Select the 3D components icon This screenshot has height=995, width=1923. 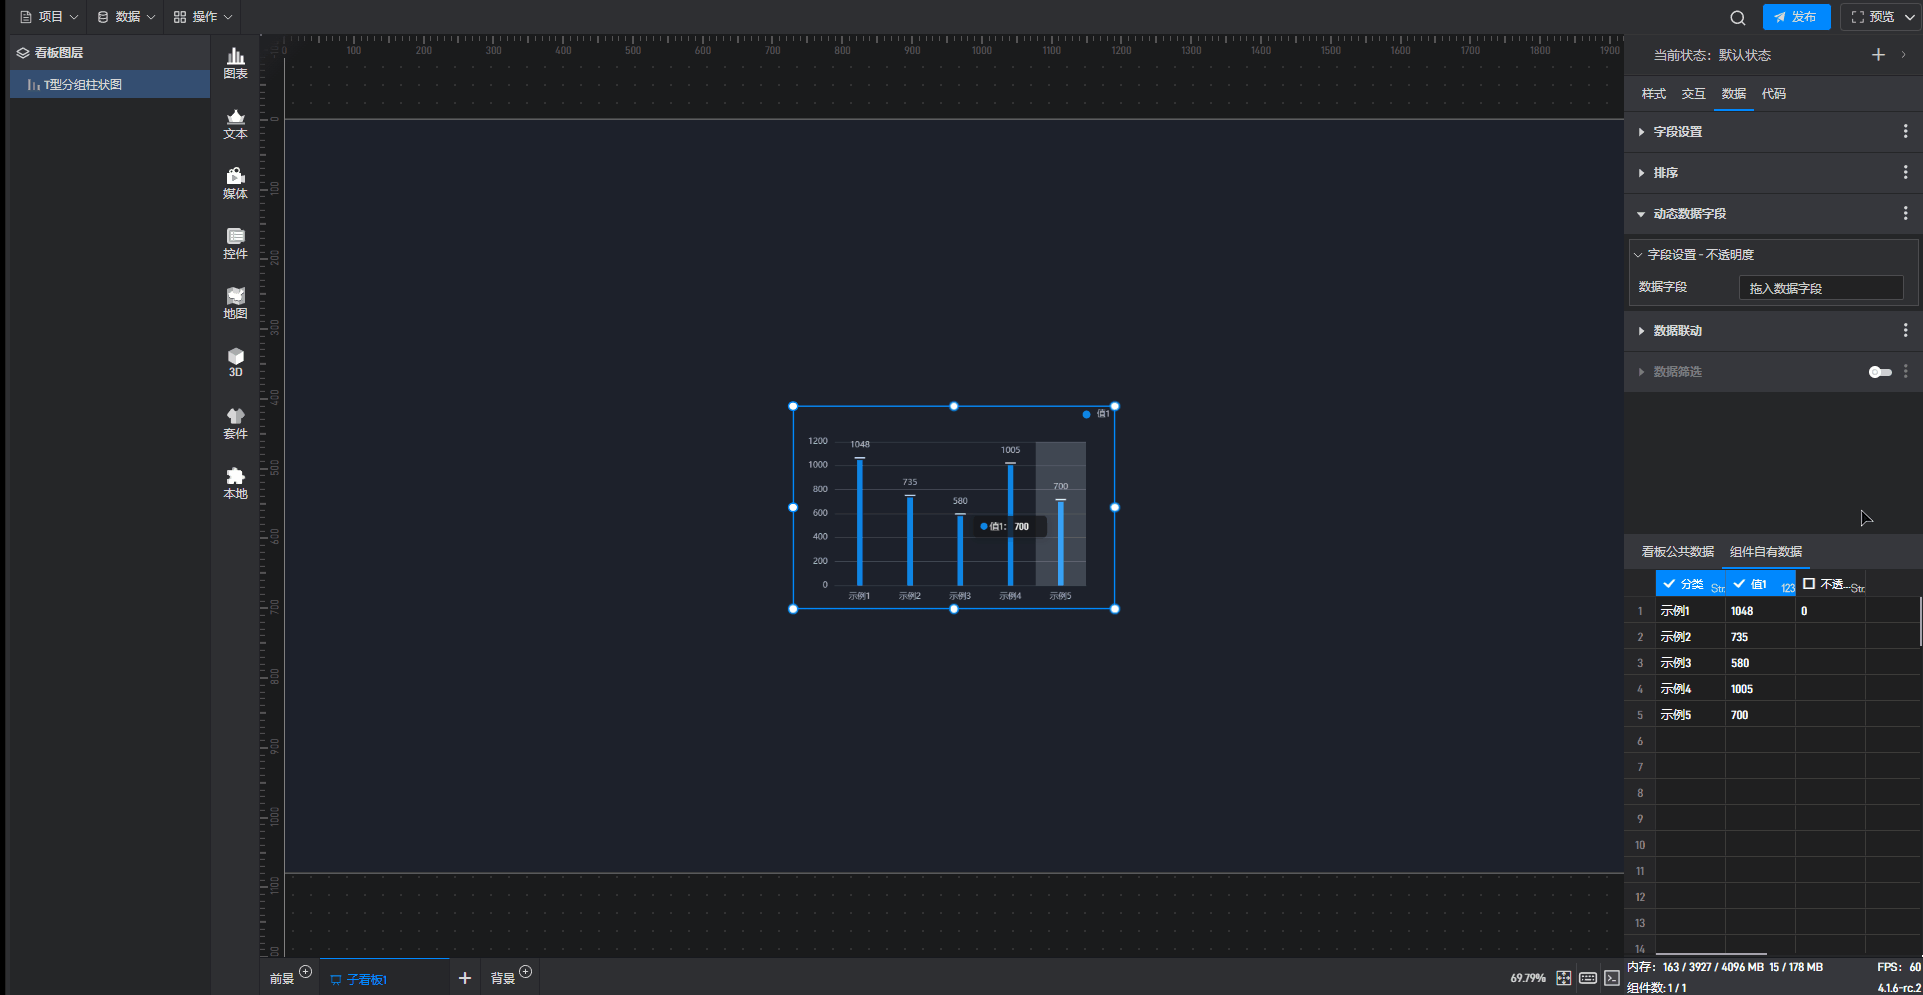click(x=235, y=362)
